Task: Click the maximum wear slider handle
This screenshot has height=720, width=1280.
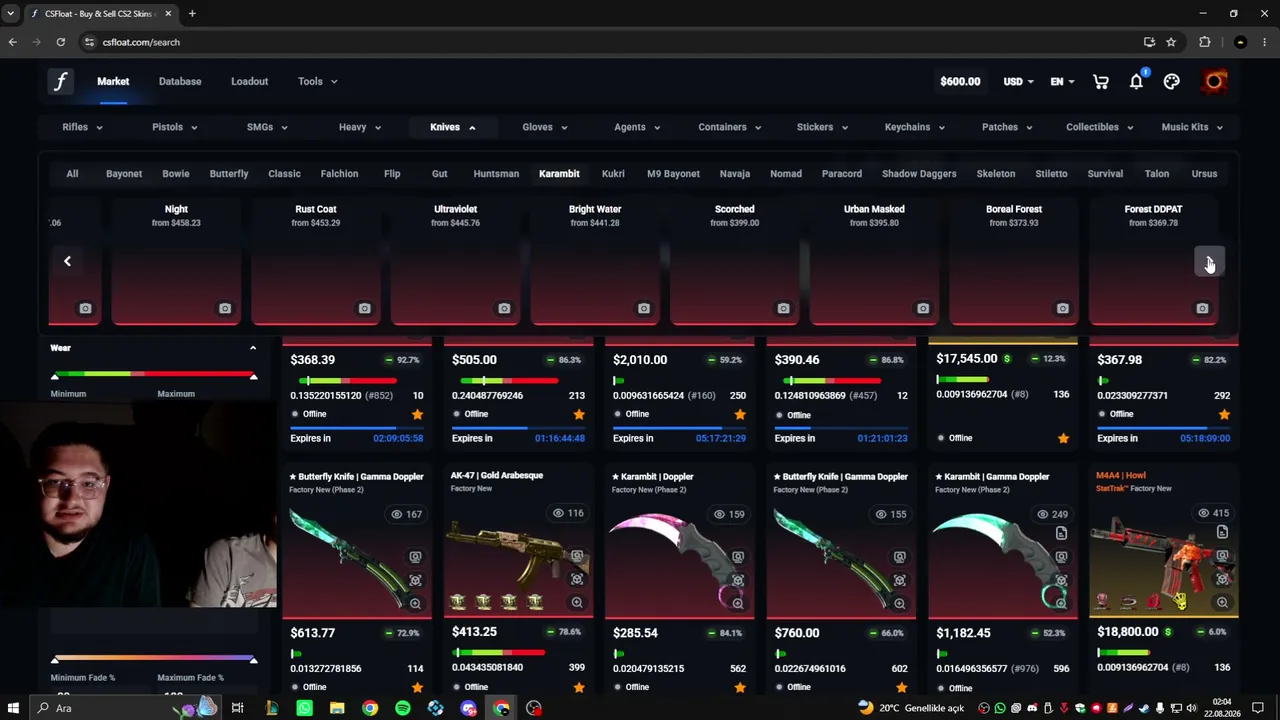Action: click(253, 376)
